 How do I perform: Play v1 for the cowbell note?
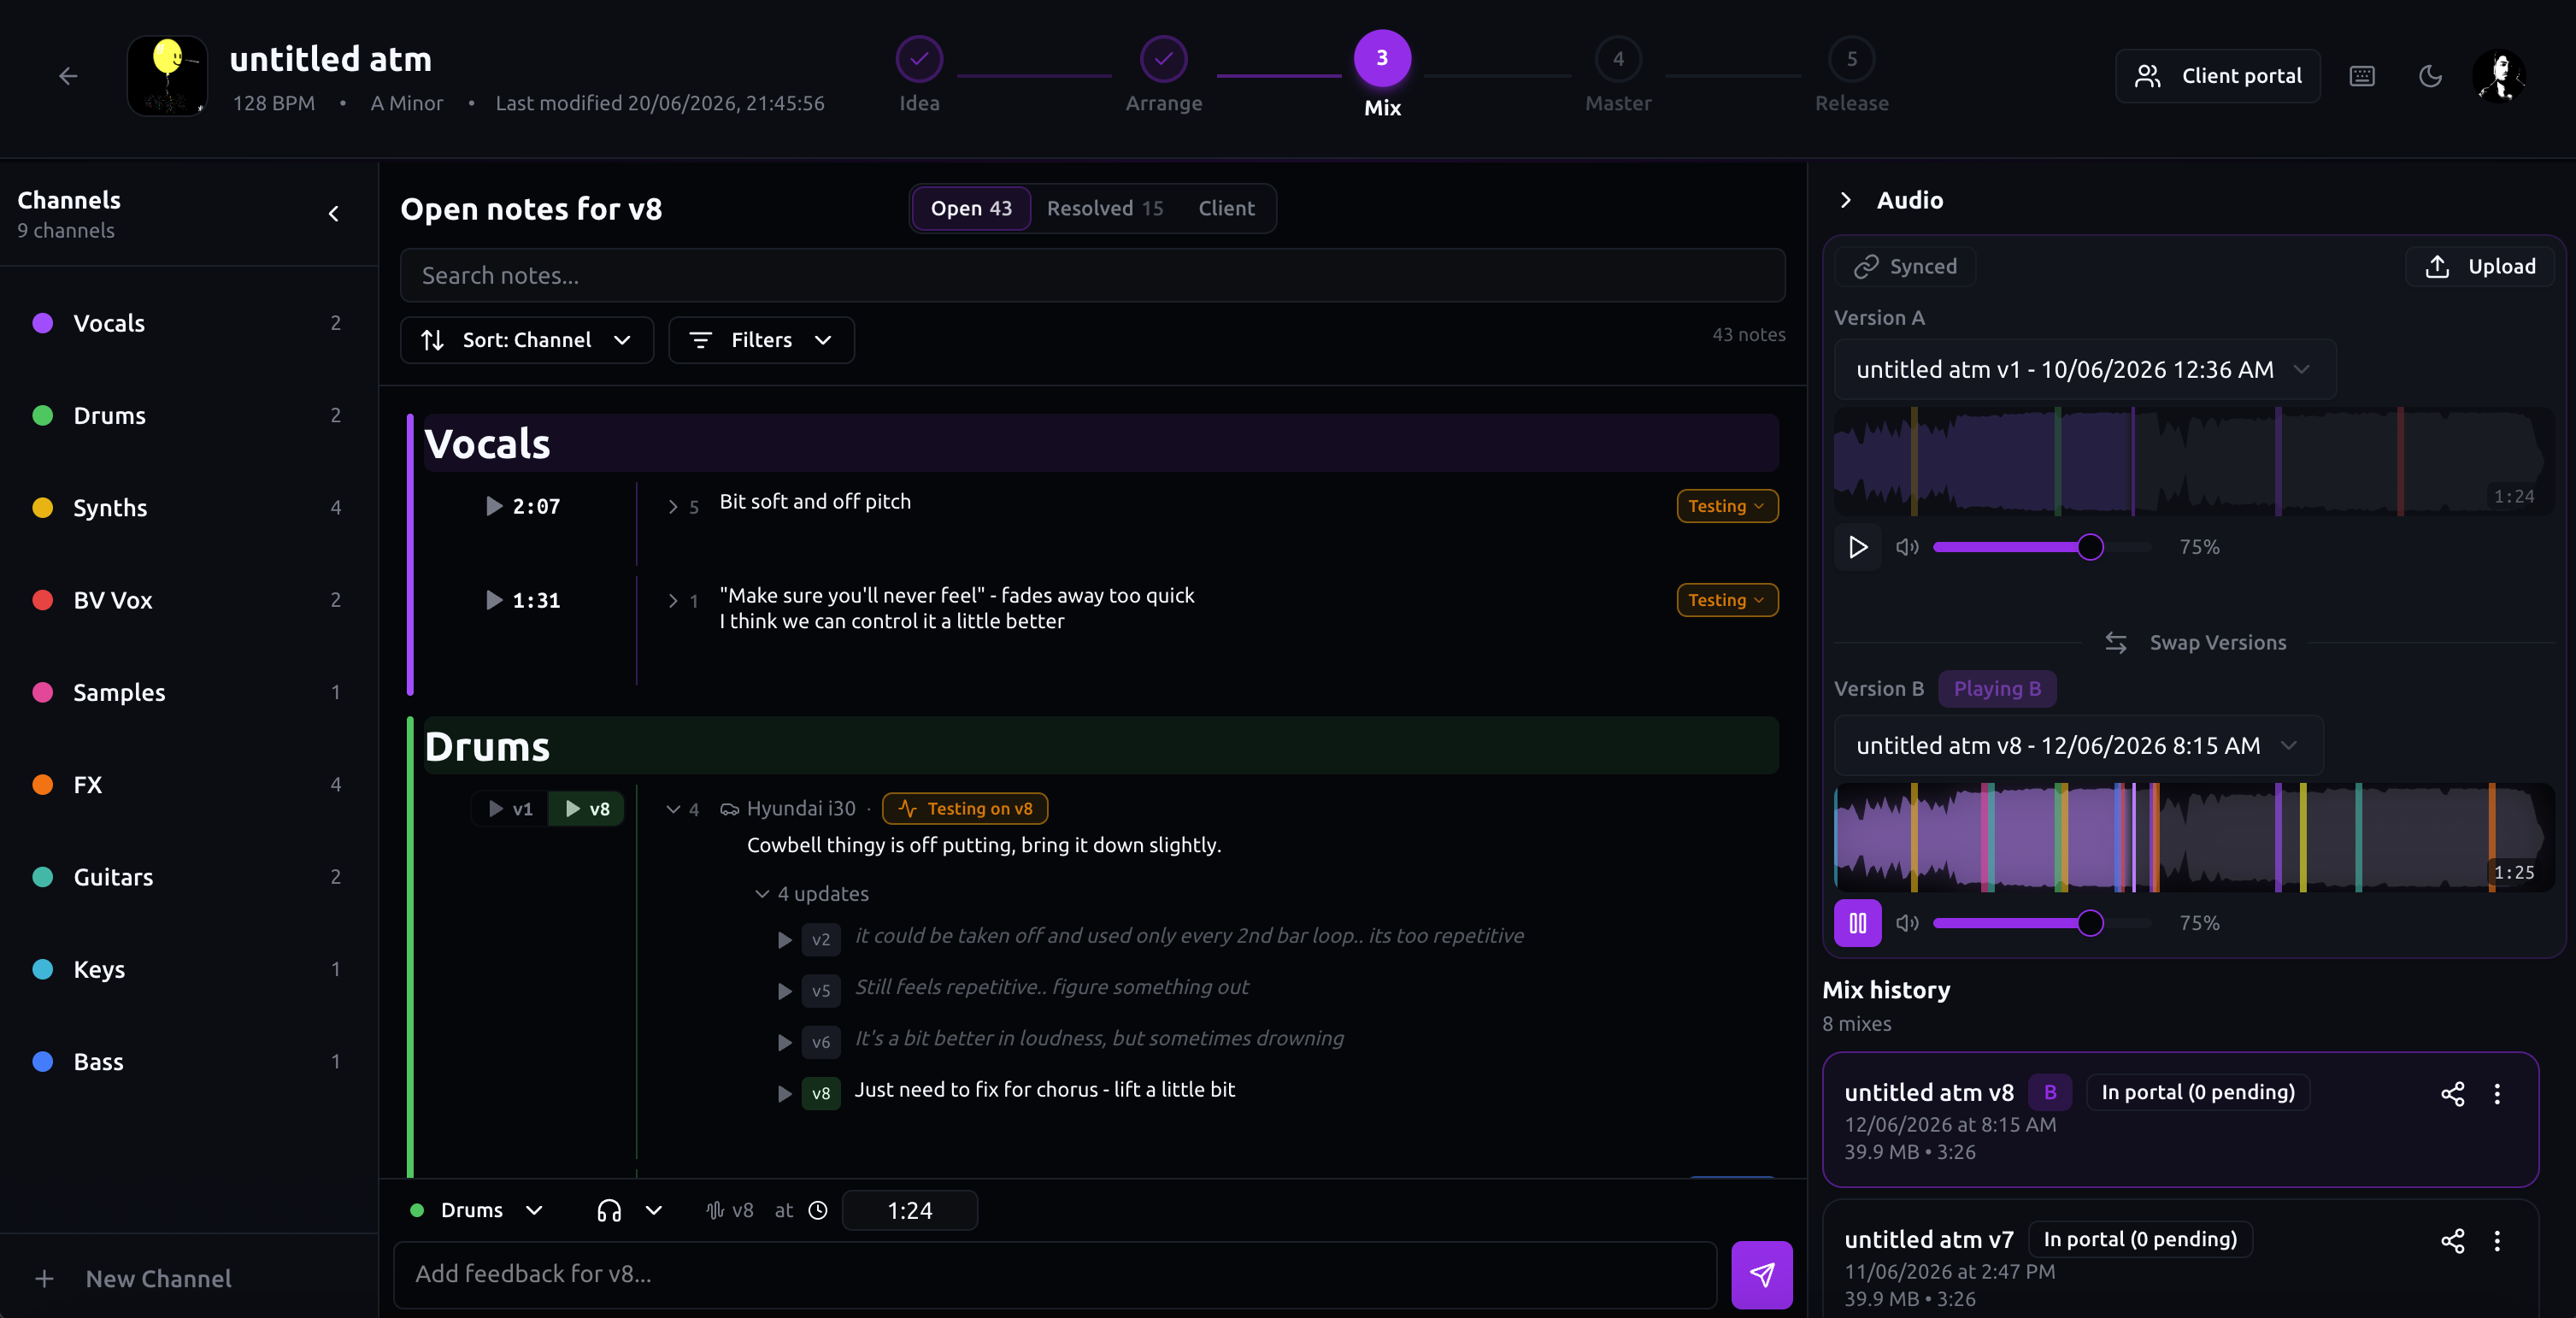(x=510, y=809)
